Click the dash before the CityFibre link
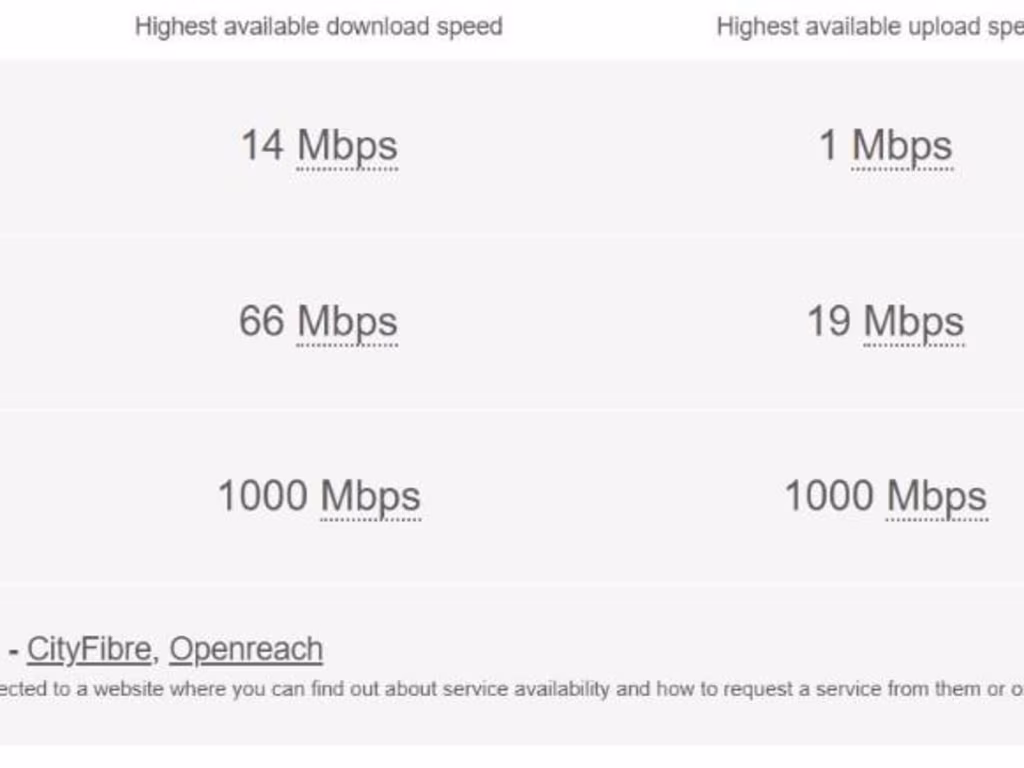The width and height of the screenshot is (1024, 768). (x=14, y=651)
